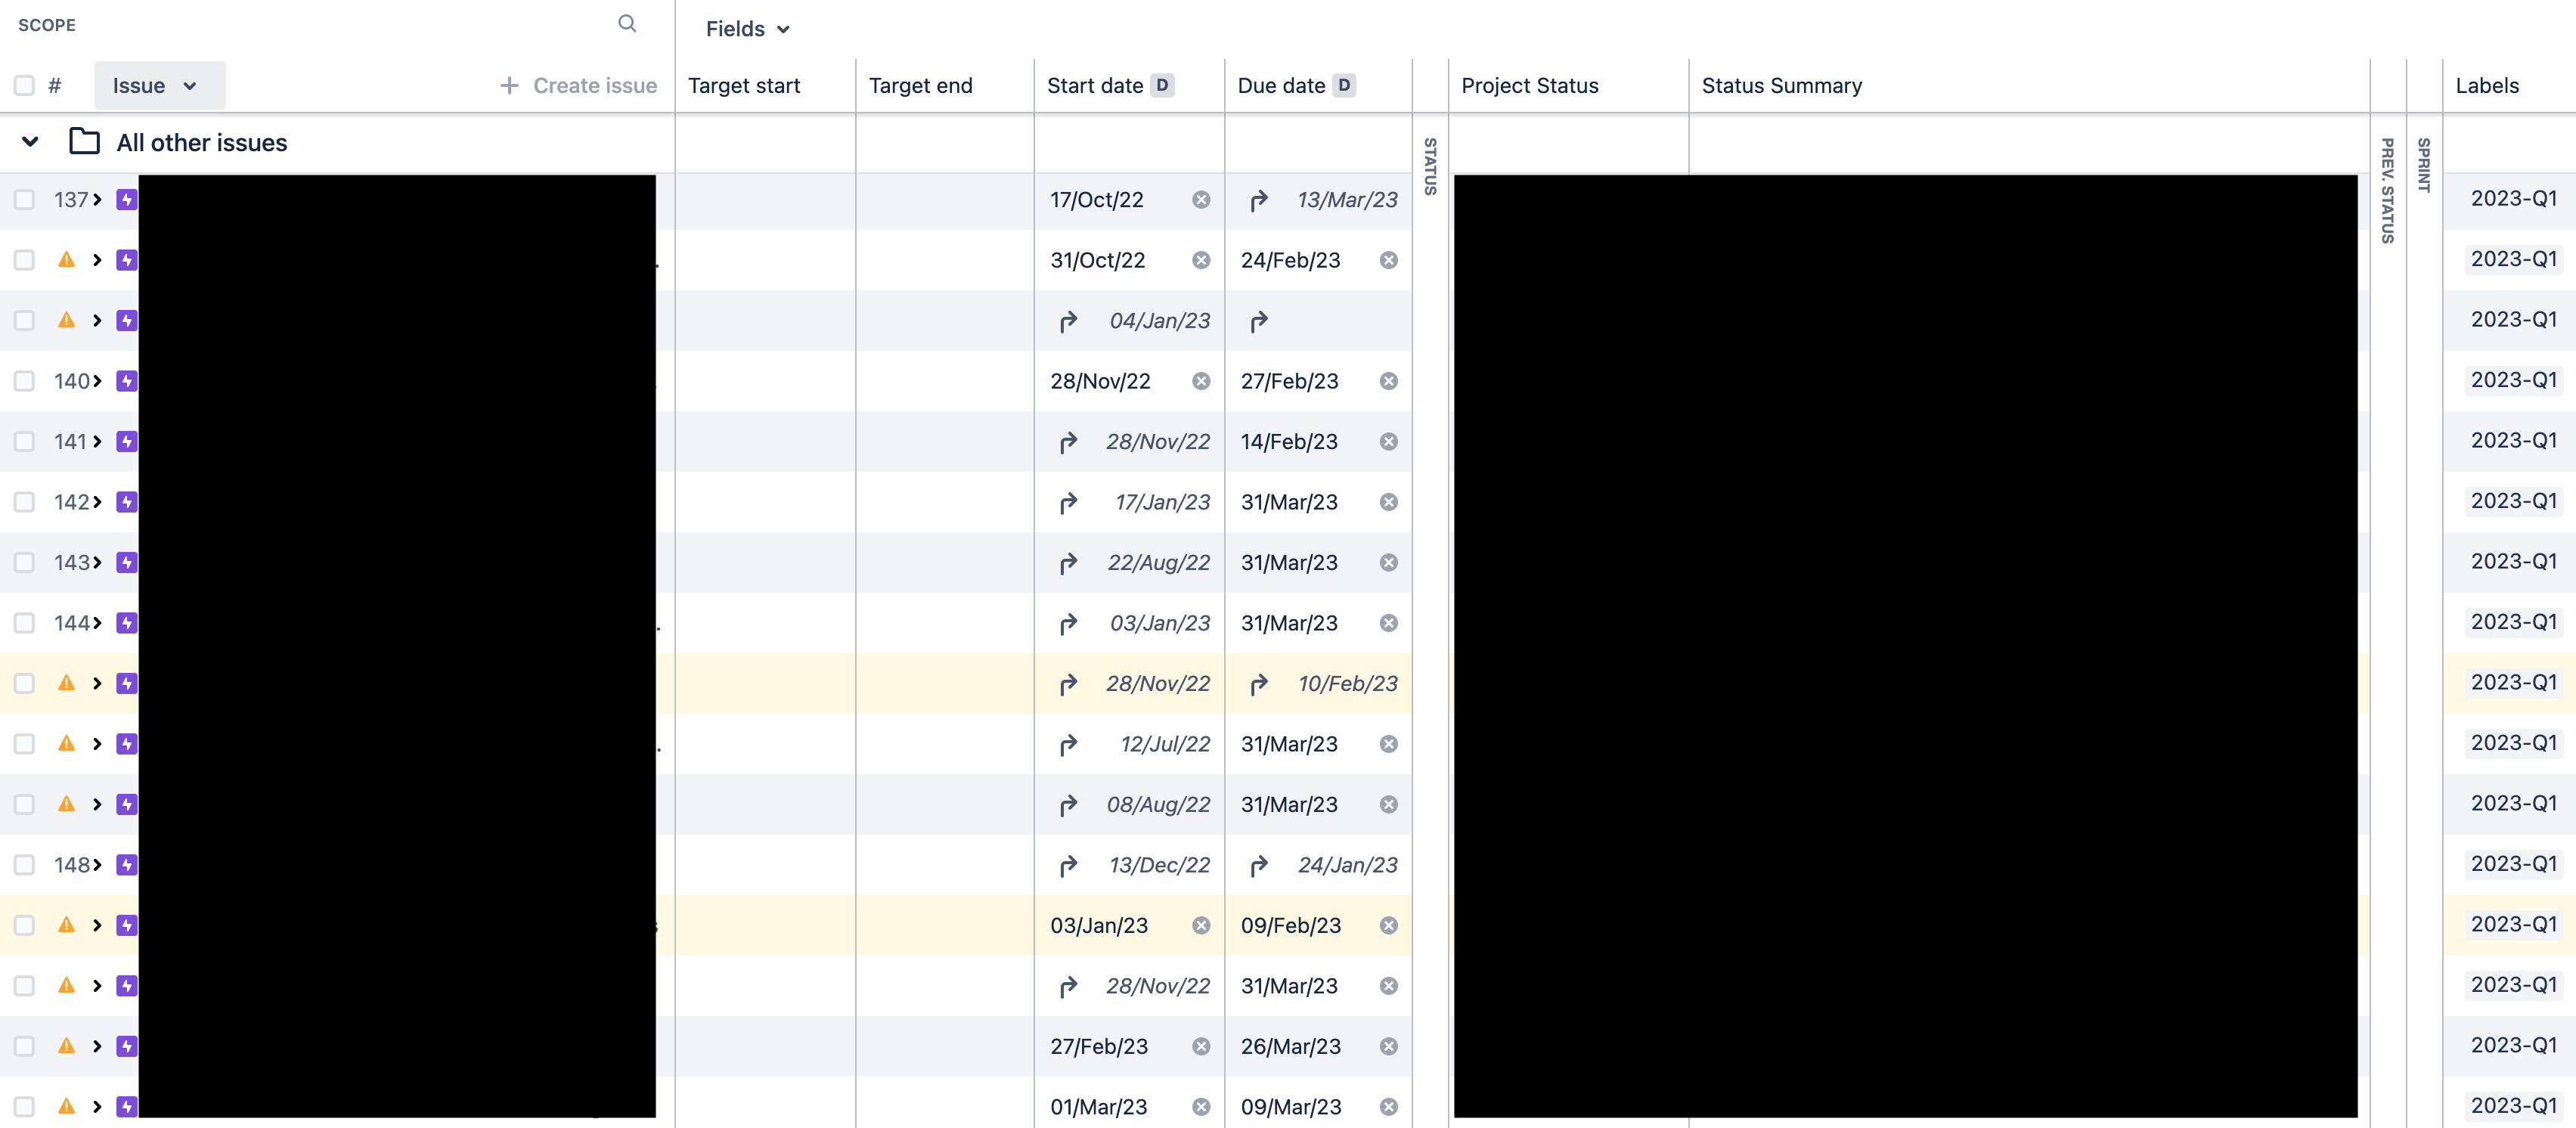Click the warning icon beside 31/Oct/22 row
Viewport: 2576px width, 1128px height.
[x=66, y=260]
